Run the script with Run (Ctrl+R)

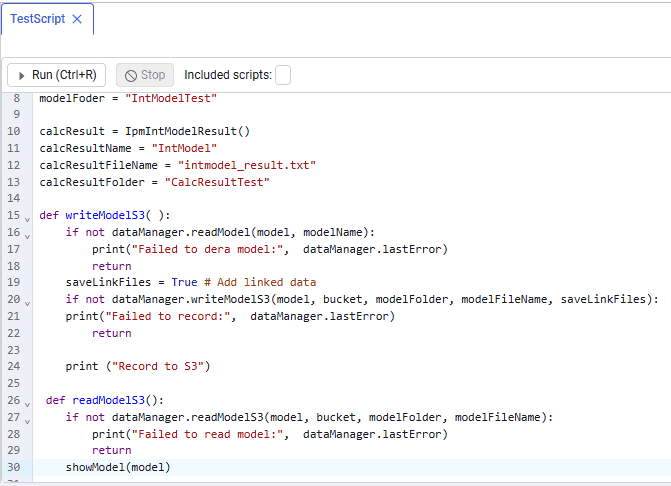[56, 75]
